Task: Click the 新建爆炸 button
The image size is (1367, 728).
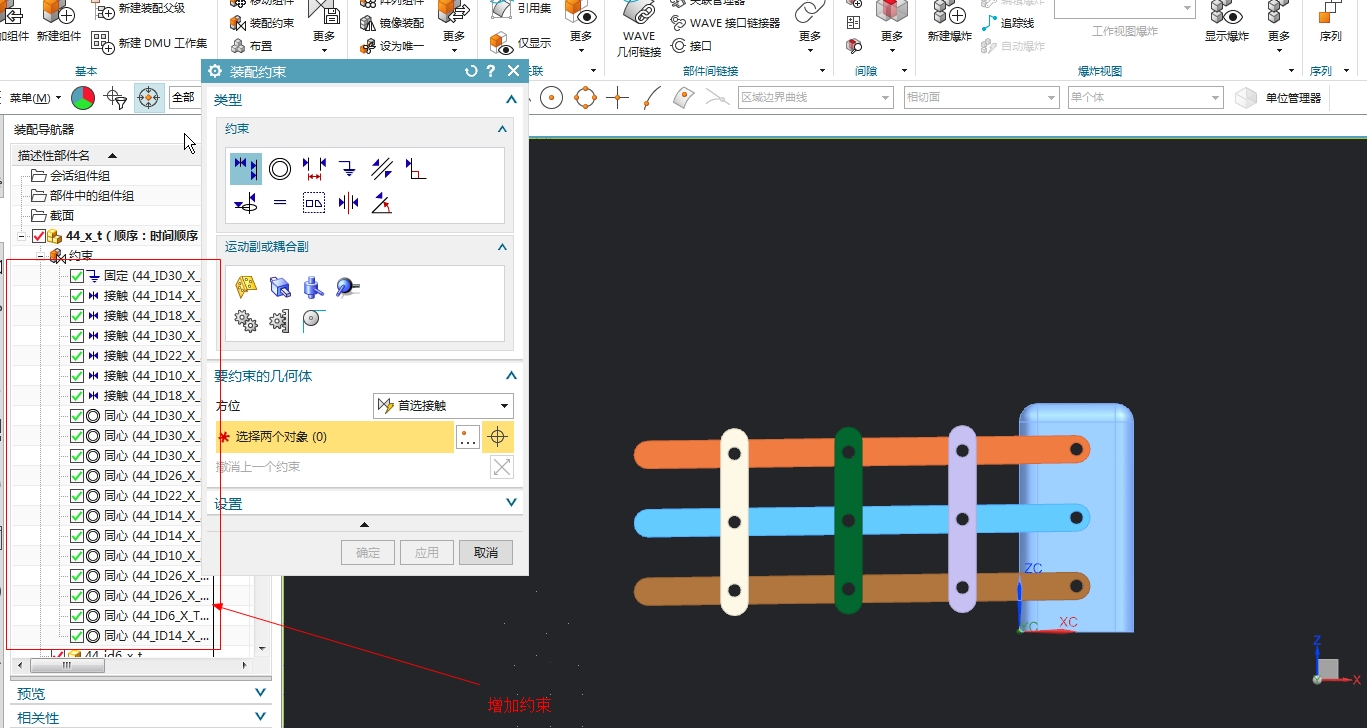Action: pyautogui.click(x=949, y=22)
